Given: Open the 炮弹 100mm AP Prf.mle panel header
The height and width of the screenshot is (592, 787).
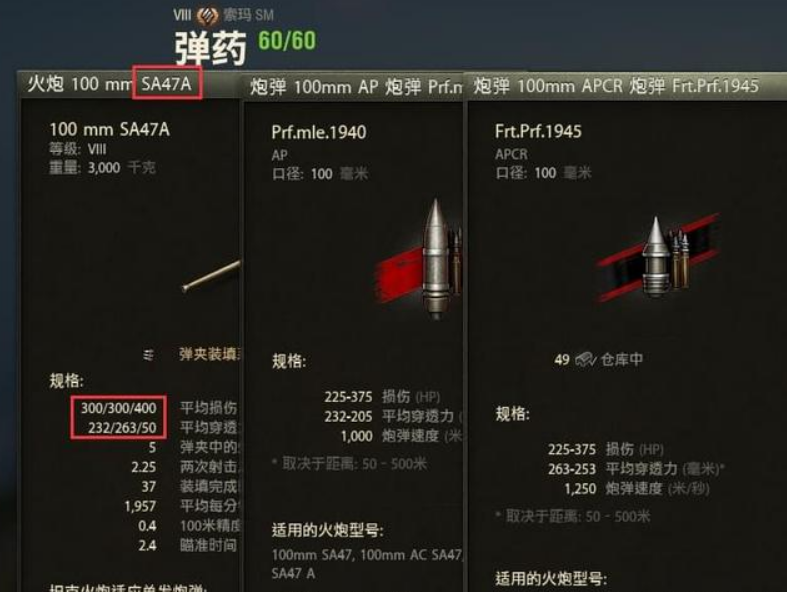Looking at the screenshot, I should tap(353, 87).
